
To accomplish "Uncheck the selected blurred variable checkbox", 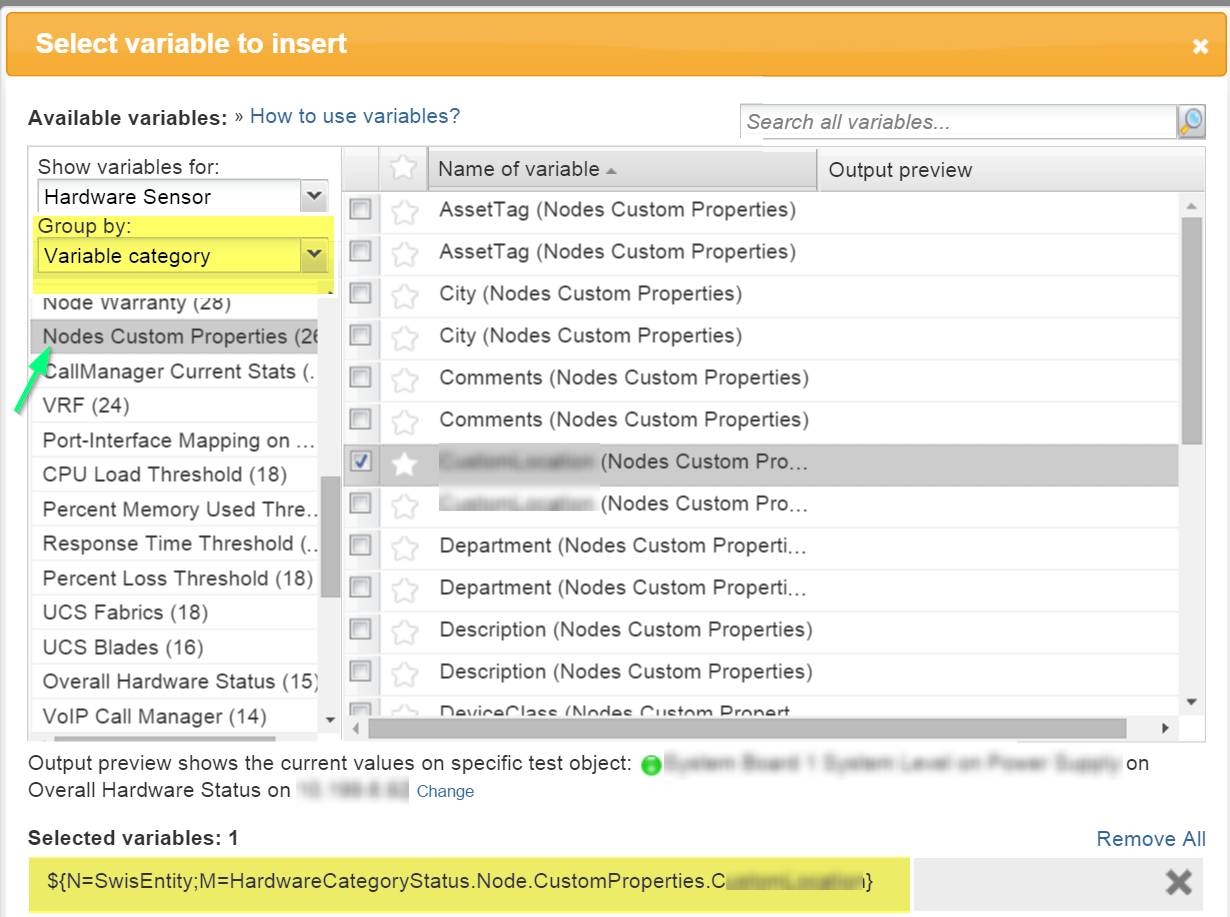I will [360, 461].
